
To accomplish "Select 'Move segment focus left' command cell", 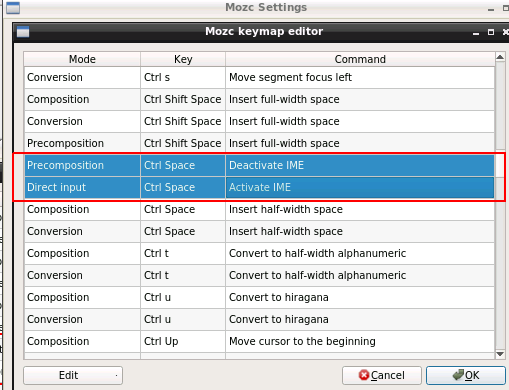I will click(360, 77).
